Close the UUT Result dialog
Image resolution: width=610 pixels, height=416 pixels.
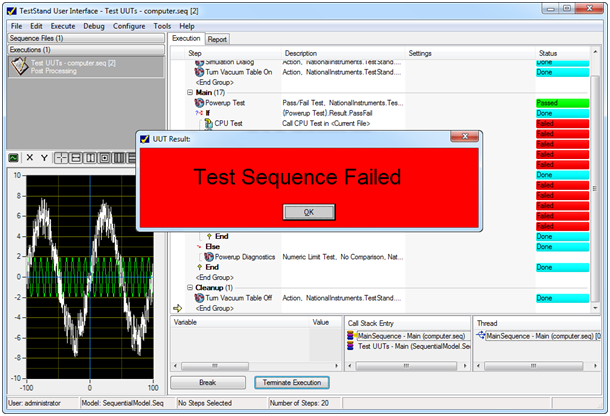[464, 138]
